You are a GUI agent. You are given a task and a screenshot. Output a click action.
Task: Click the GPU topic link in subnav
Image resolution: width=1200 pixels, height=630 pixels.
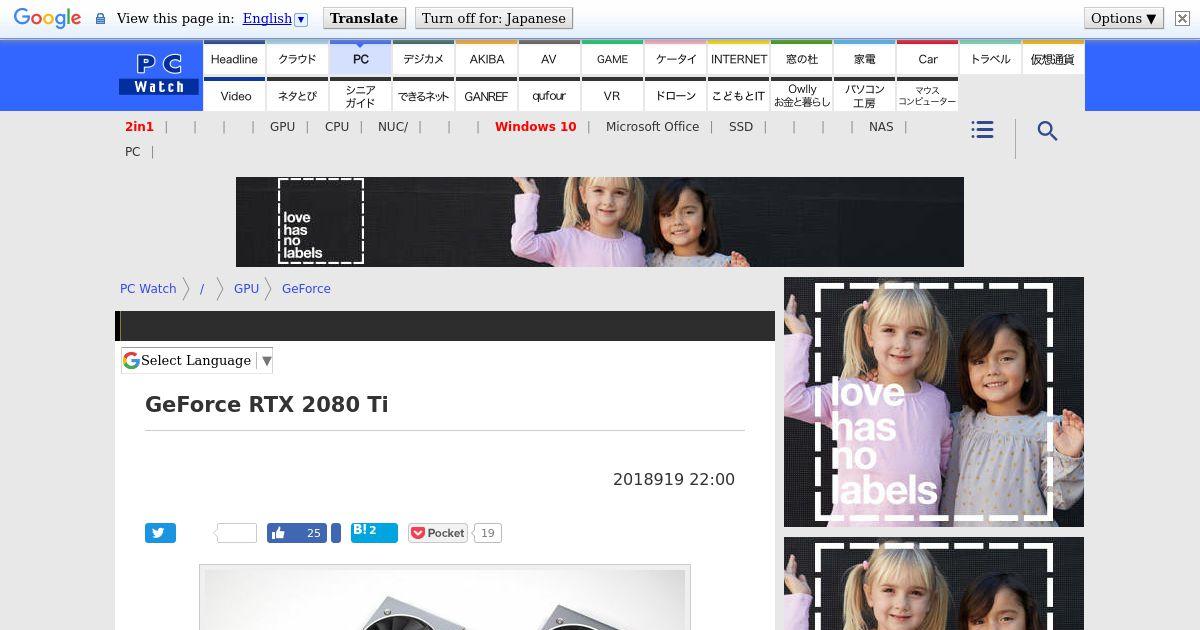click(x=282, y=126)
